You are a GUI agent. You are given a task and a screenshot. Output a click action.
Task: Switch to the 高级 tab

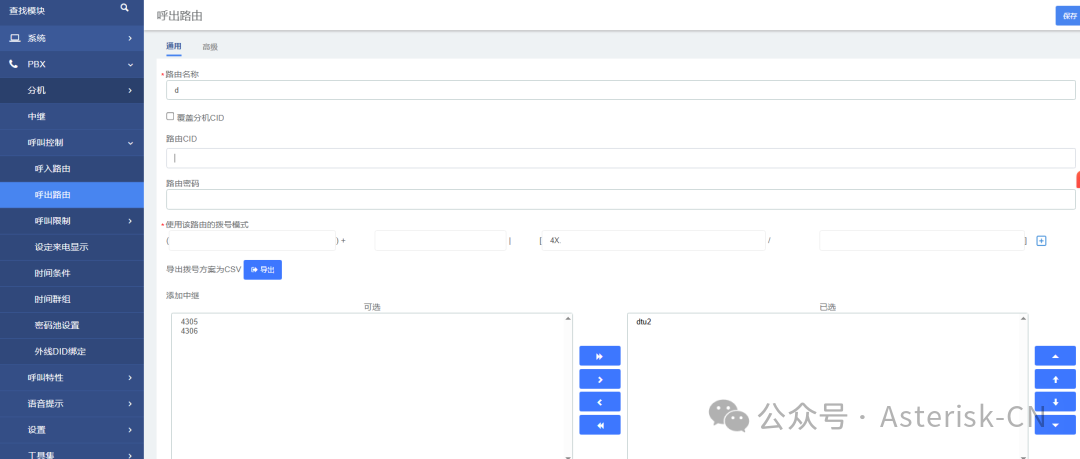coord(210,47)
